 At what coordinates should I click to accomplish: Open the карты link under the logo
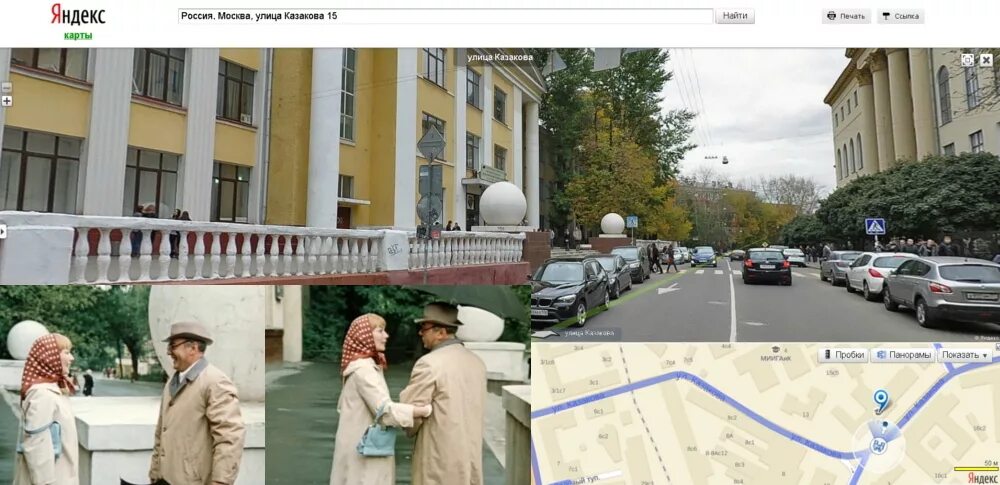[78, 36]
